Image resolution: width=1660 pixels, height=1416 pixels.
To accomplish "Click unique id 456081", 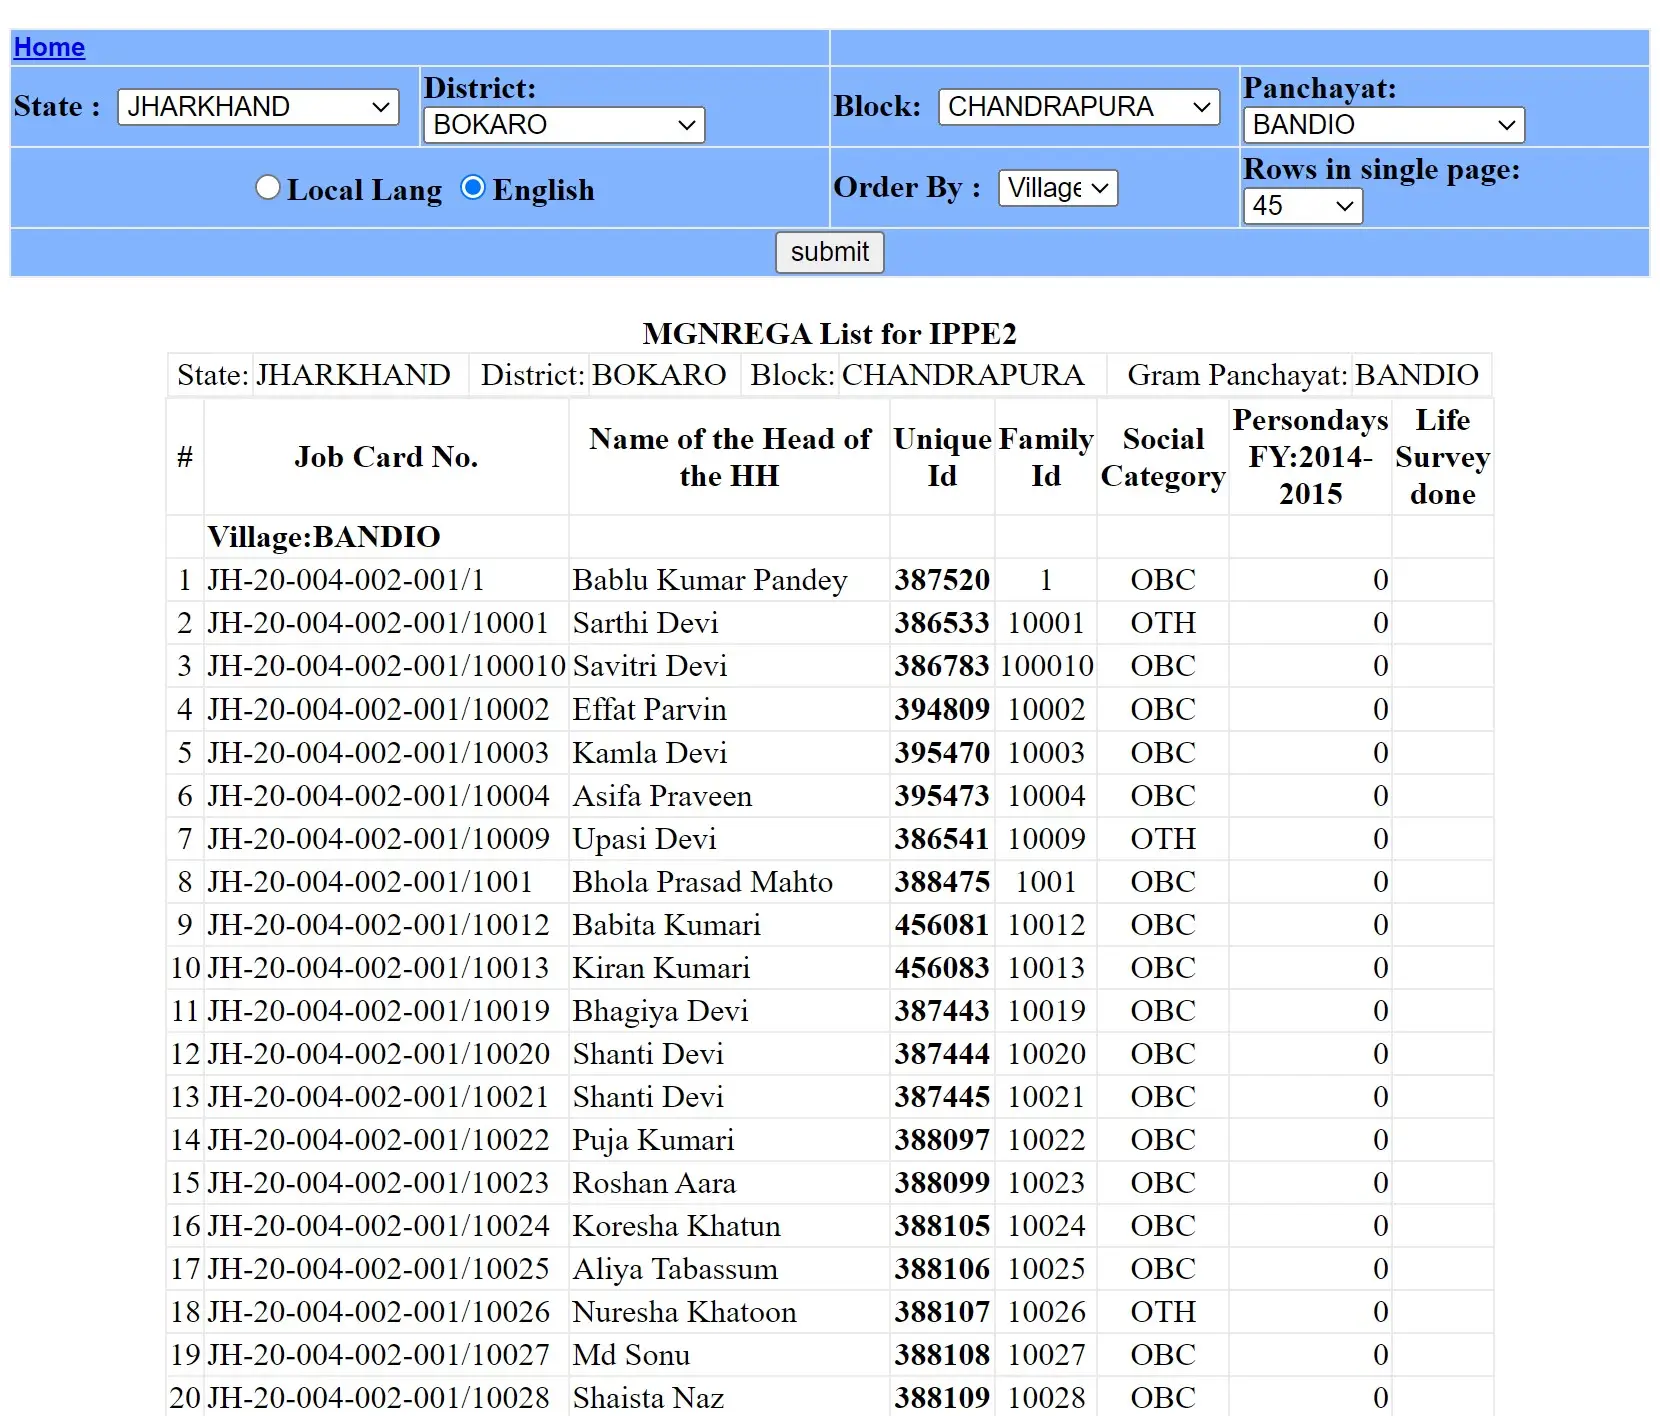I will point(942,925).
